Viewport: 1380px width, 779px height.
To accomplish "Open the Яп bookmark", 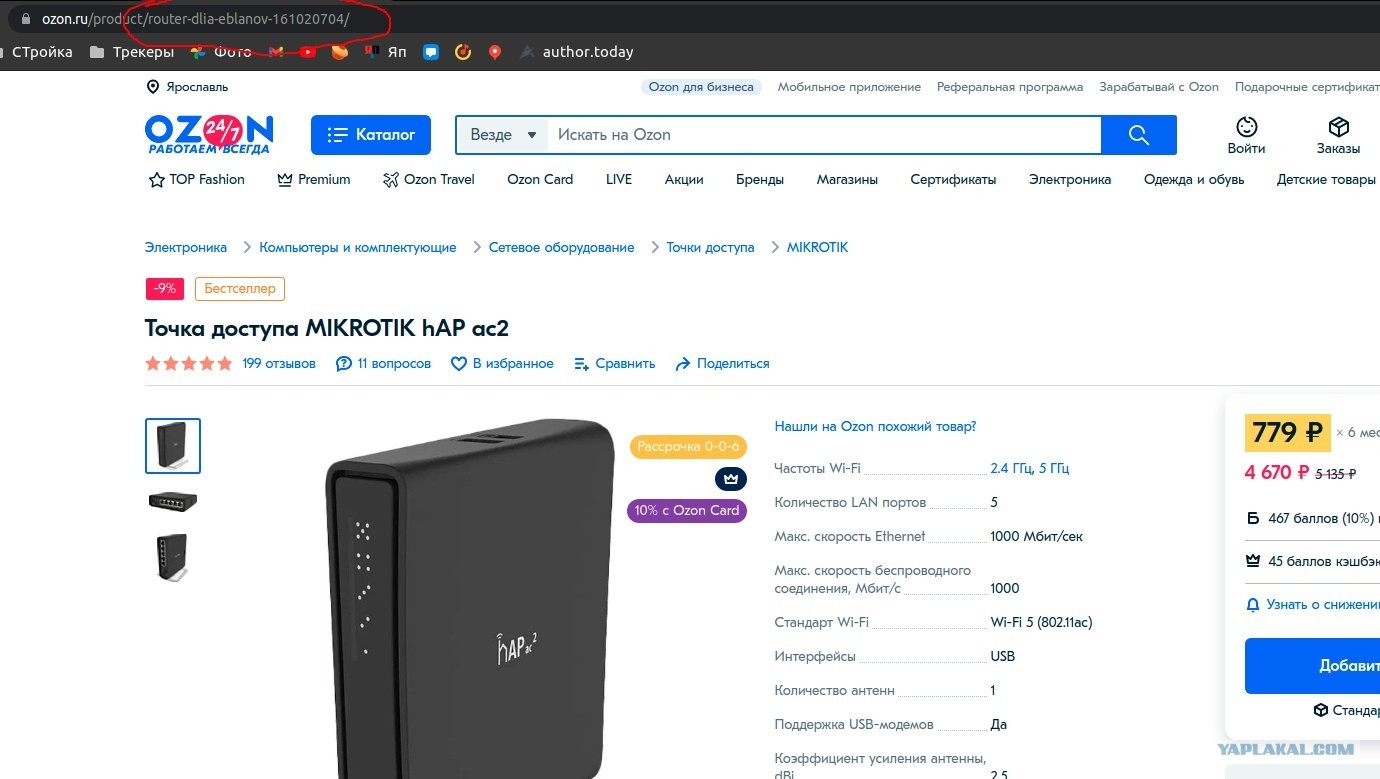I will pyautogui.click(x=386, y=52).
